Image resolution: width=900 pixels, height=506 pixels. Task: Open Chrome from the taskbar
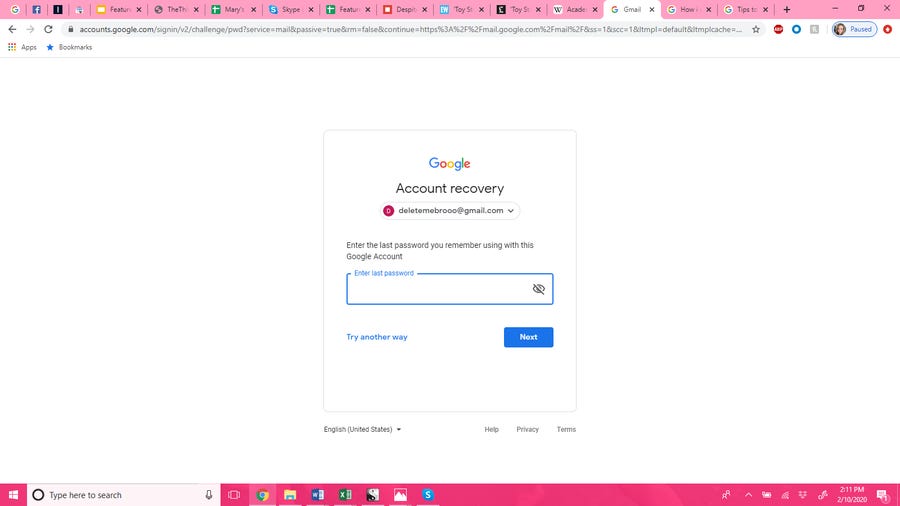point(262,495)
